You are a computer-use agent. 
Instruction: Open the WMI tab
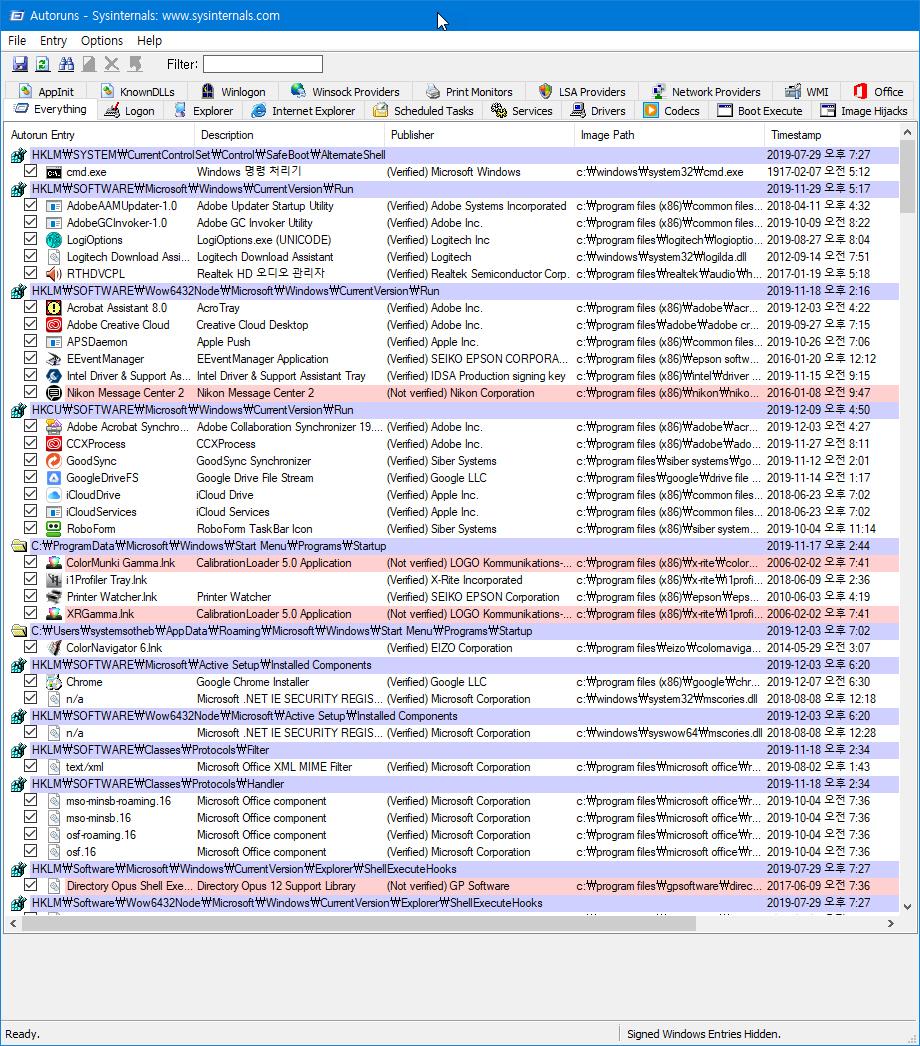coord(807,91)
